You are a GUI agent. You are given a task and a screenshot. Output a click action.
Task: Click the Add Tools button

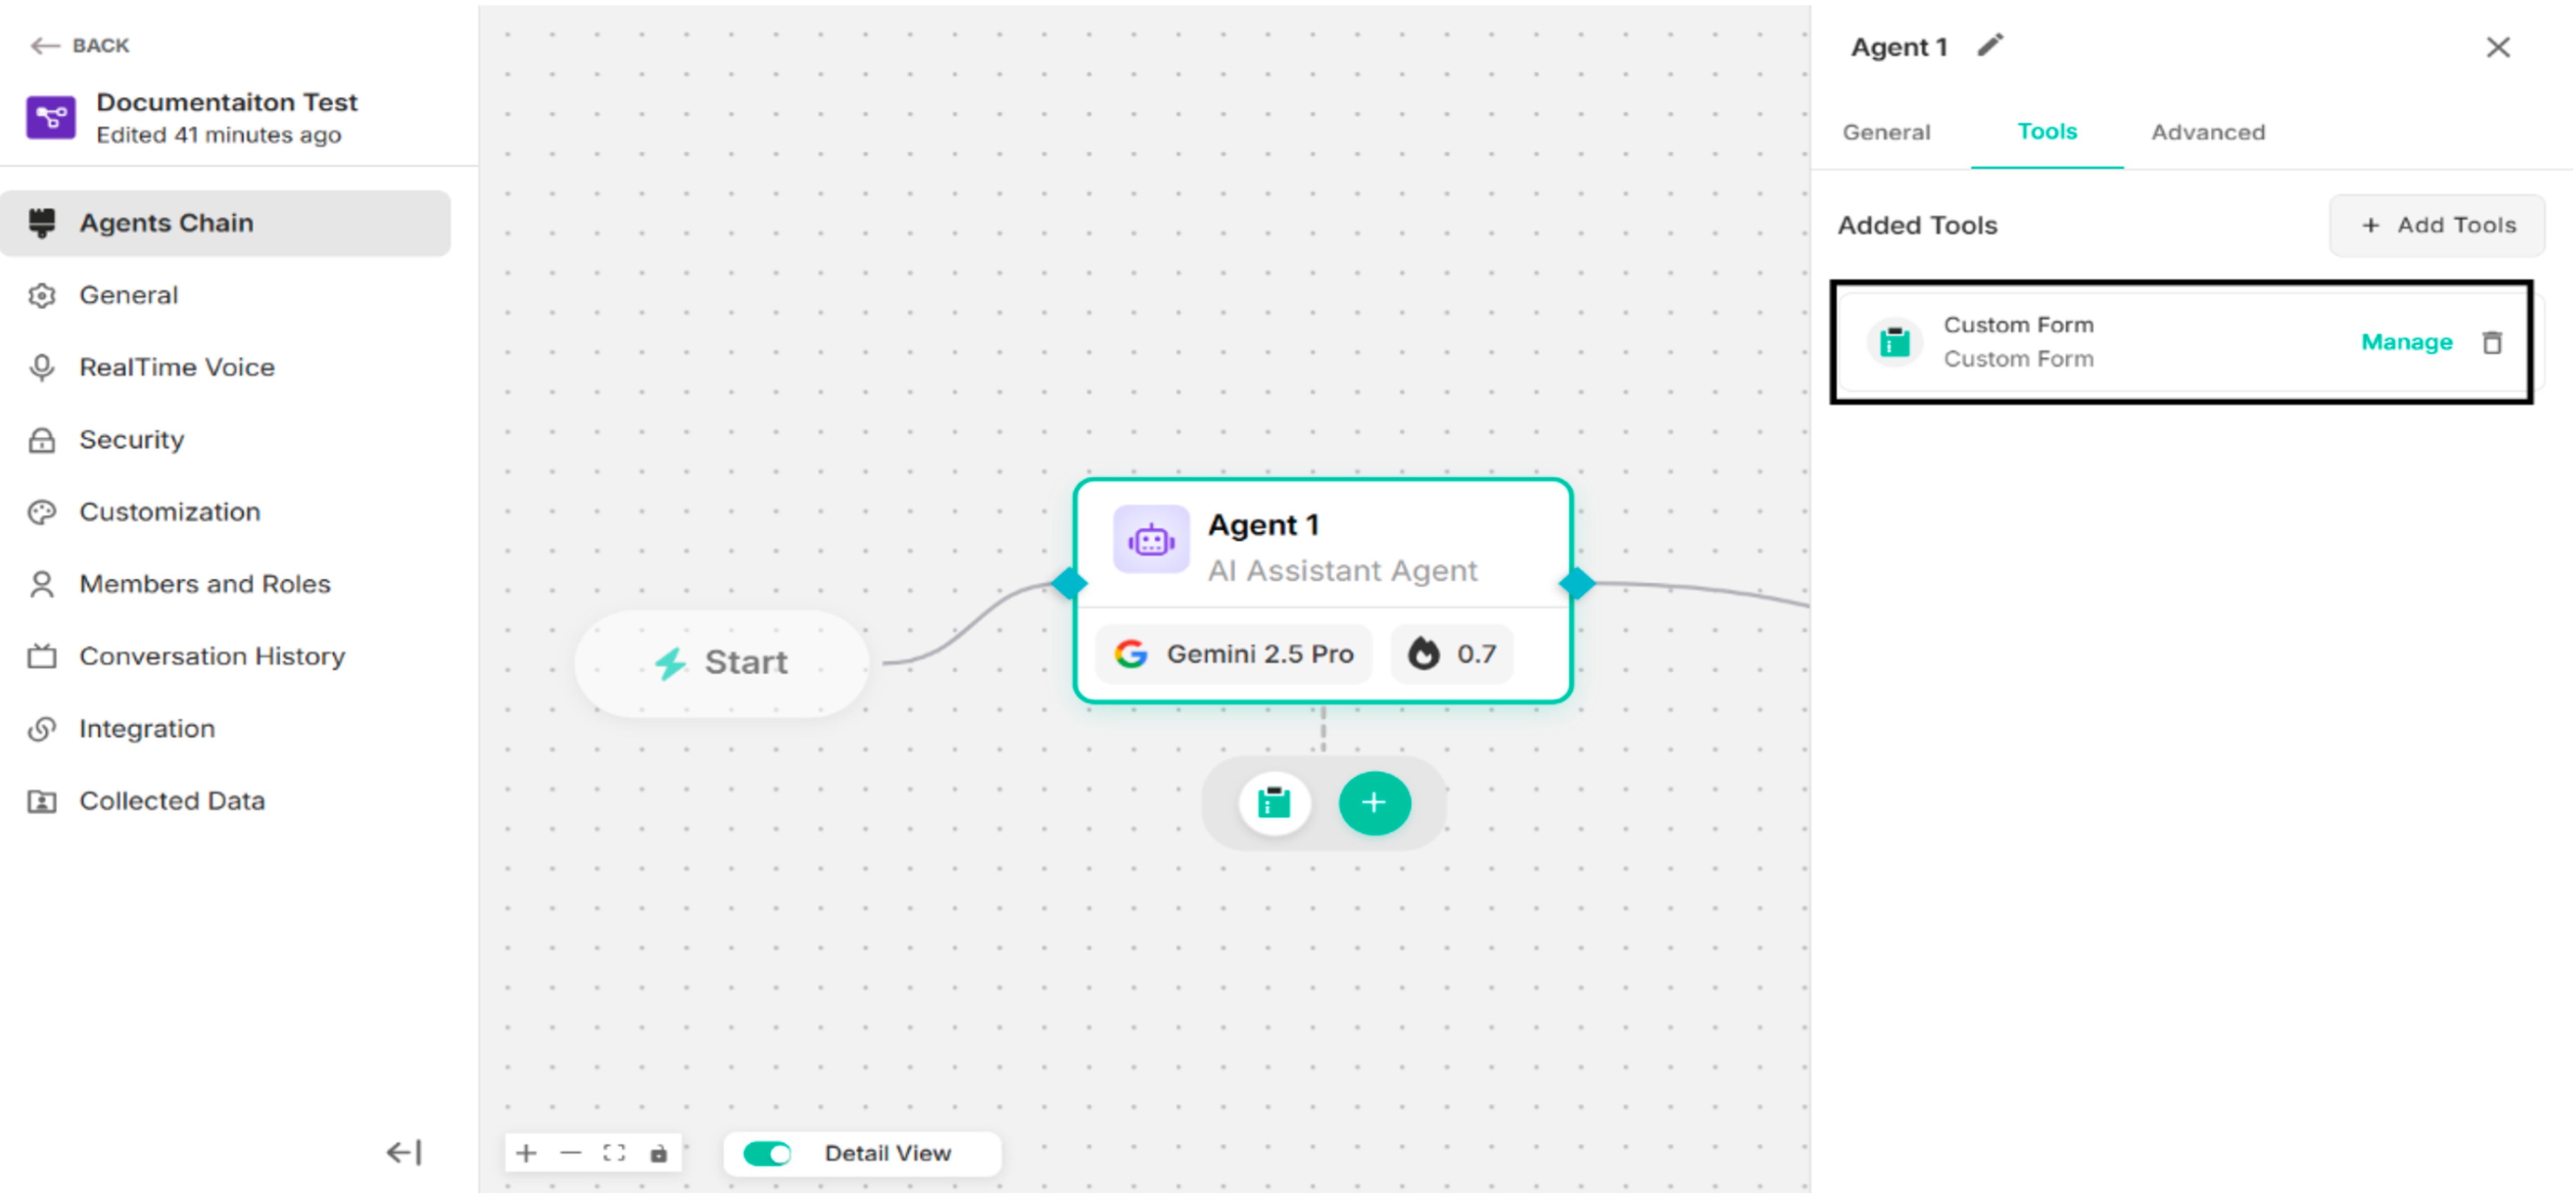coord(2437,225)
